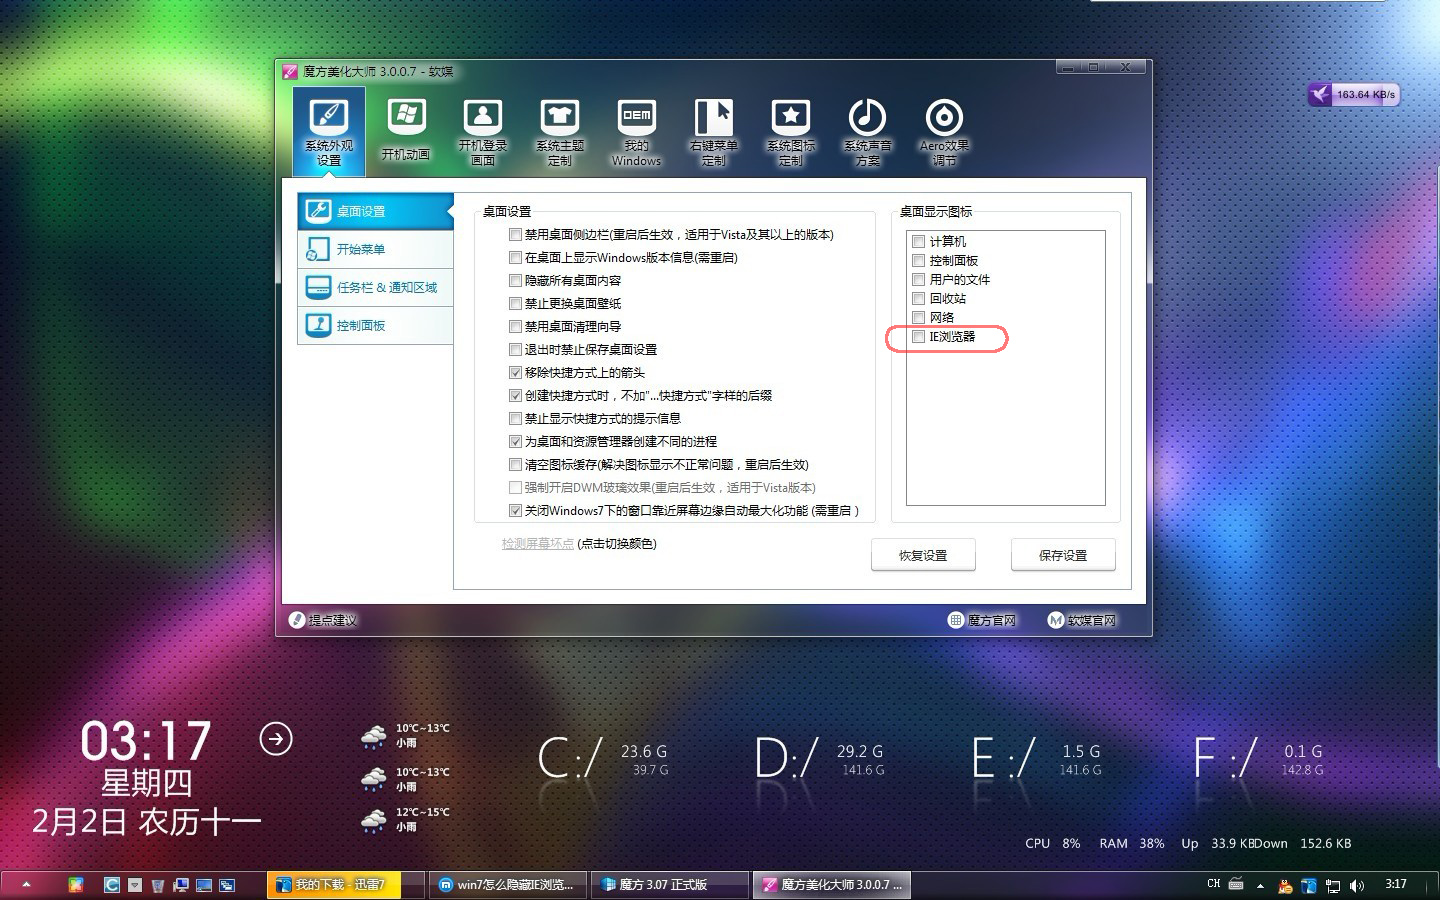
Task: Open the 系统主题定制 panel
Action: click(560, 130)
